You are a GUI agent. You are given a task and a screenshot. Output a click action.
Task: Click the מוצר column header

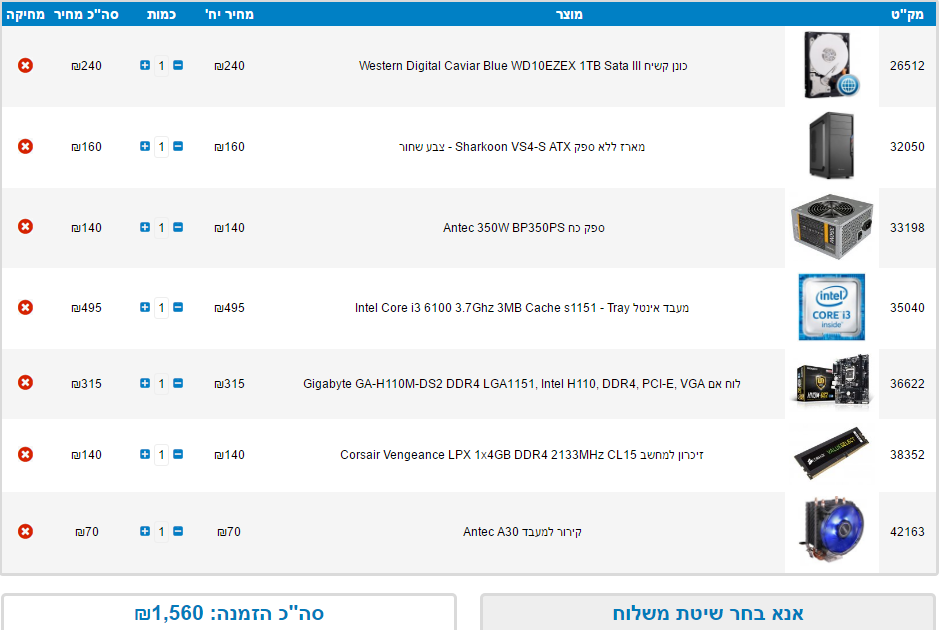pos(569,14)
